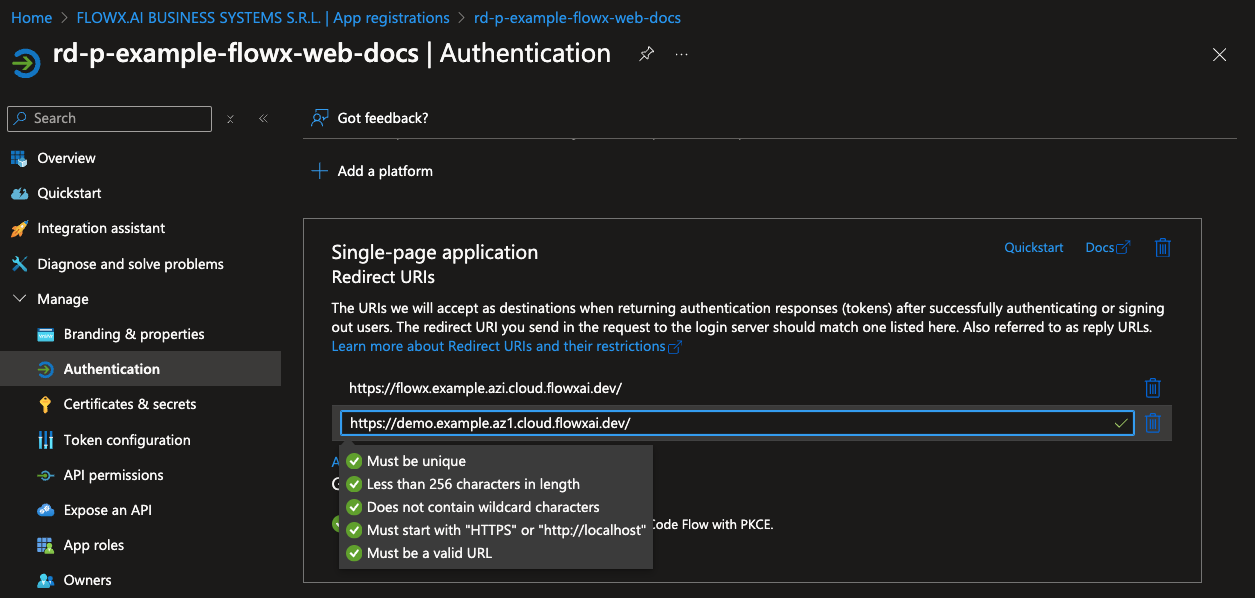
Task: Click the Quickstart cloud icon
Action: point(19,193)
